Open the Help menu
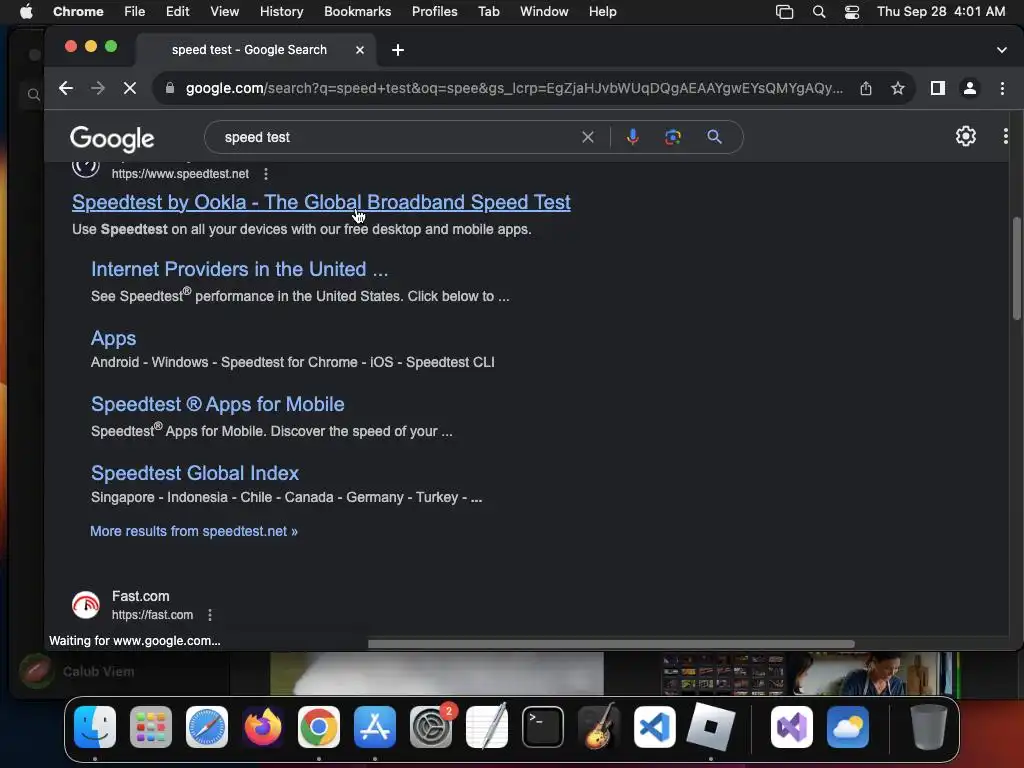 (x=602, y=11)
